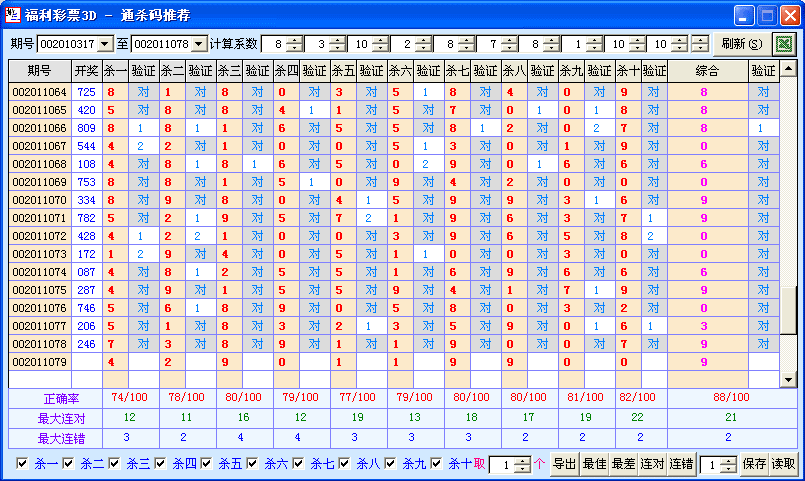Screen dimensions: 805x481
Task: Click draw result 087
Action: click(x=86, y=272)
